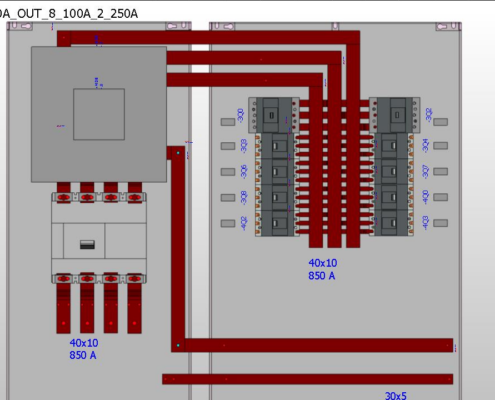Click the label plate beside -3Q2
Screen dimensions: 495x400
(440, 122)
